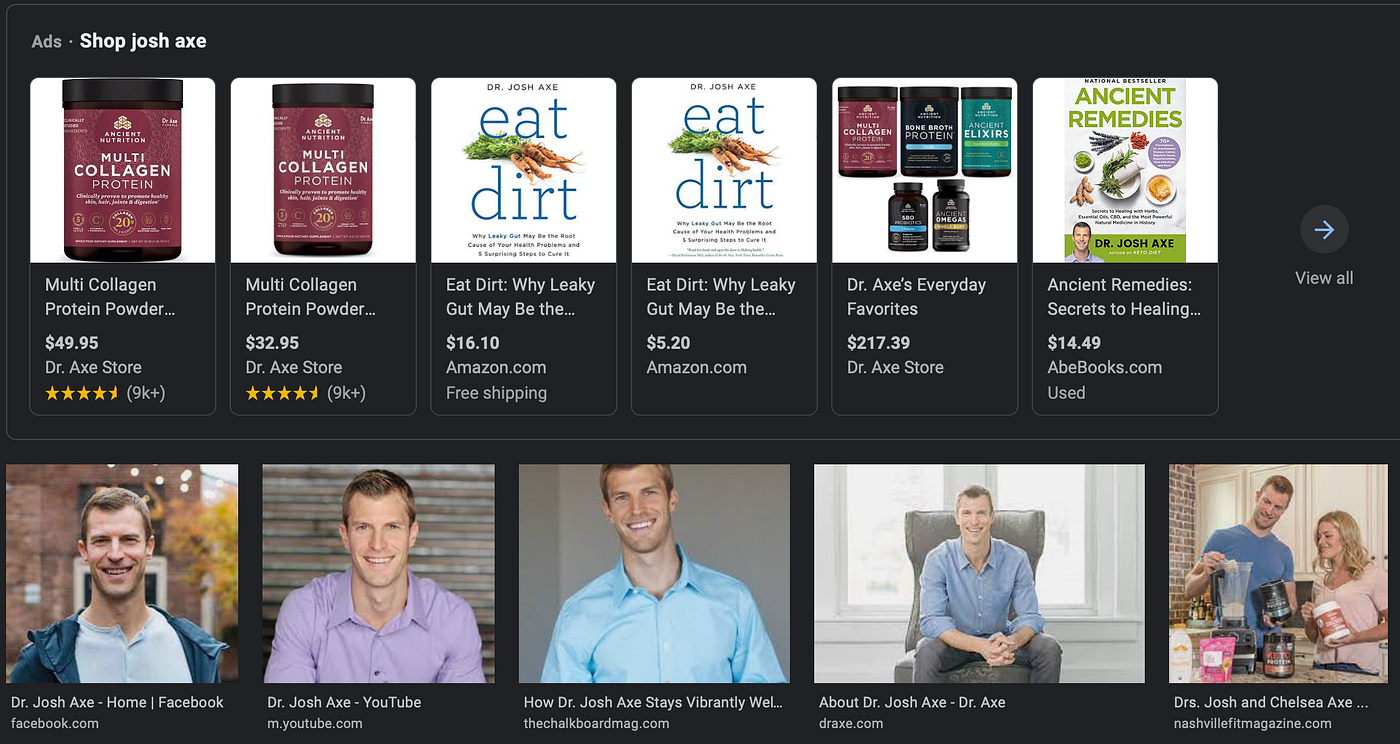Viewport: 1400px width, 744px height.
Task: Open the photo above the Facebook result
Action: click(122, 573)
